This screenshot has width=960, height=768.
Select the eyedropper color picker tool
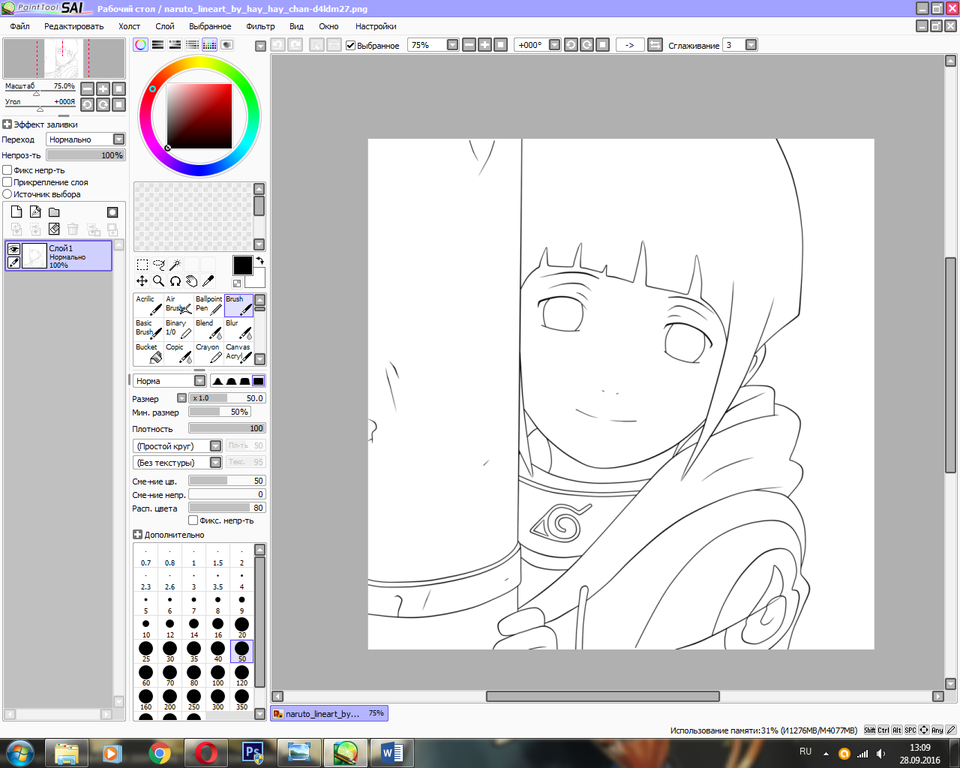pos(208,281)
